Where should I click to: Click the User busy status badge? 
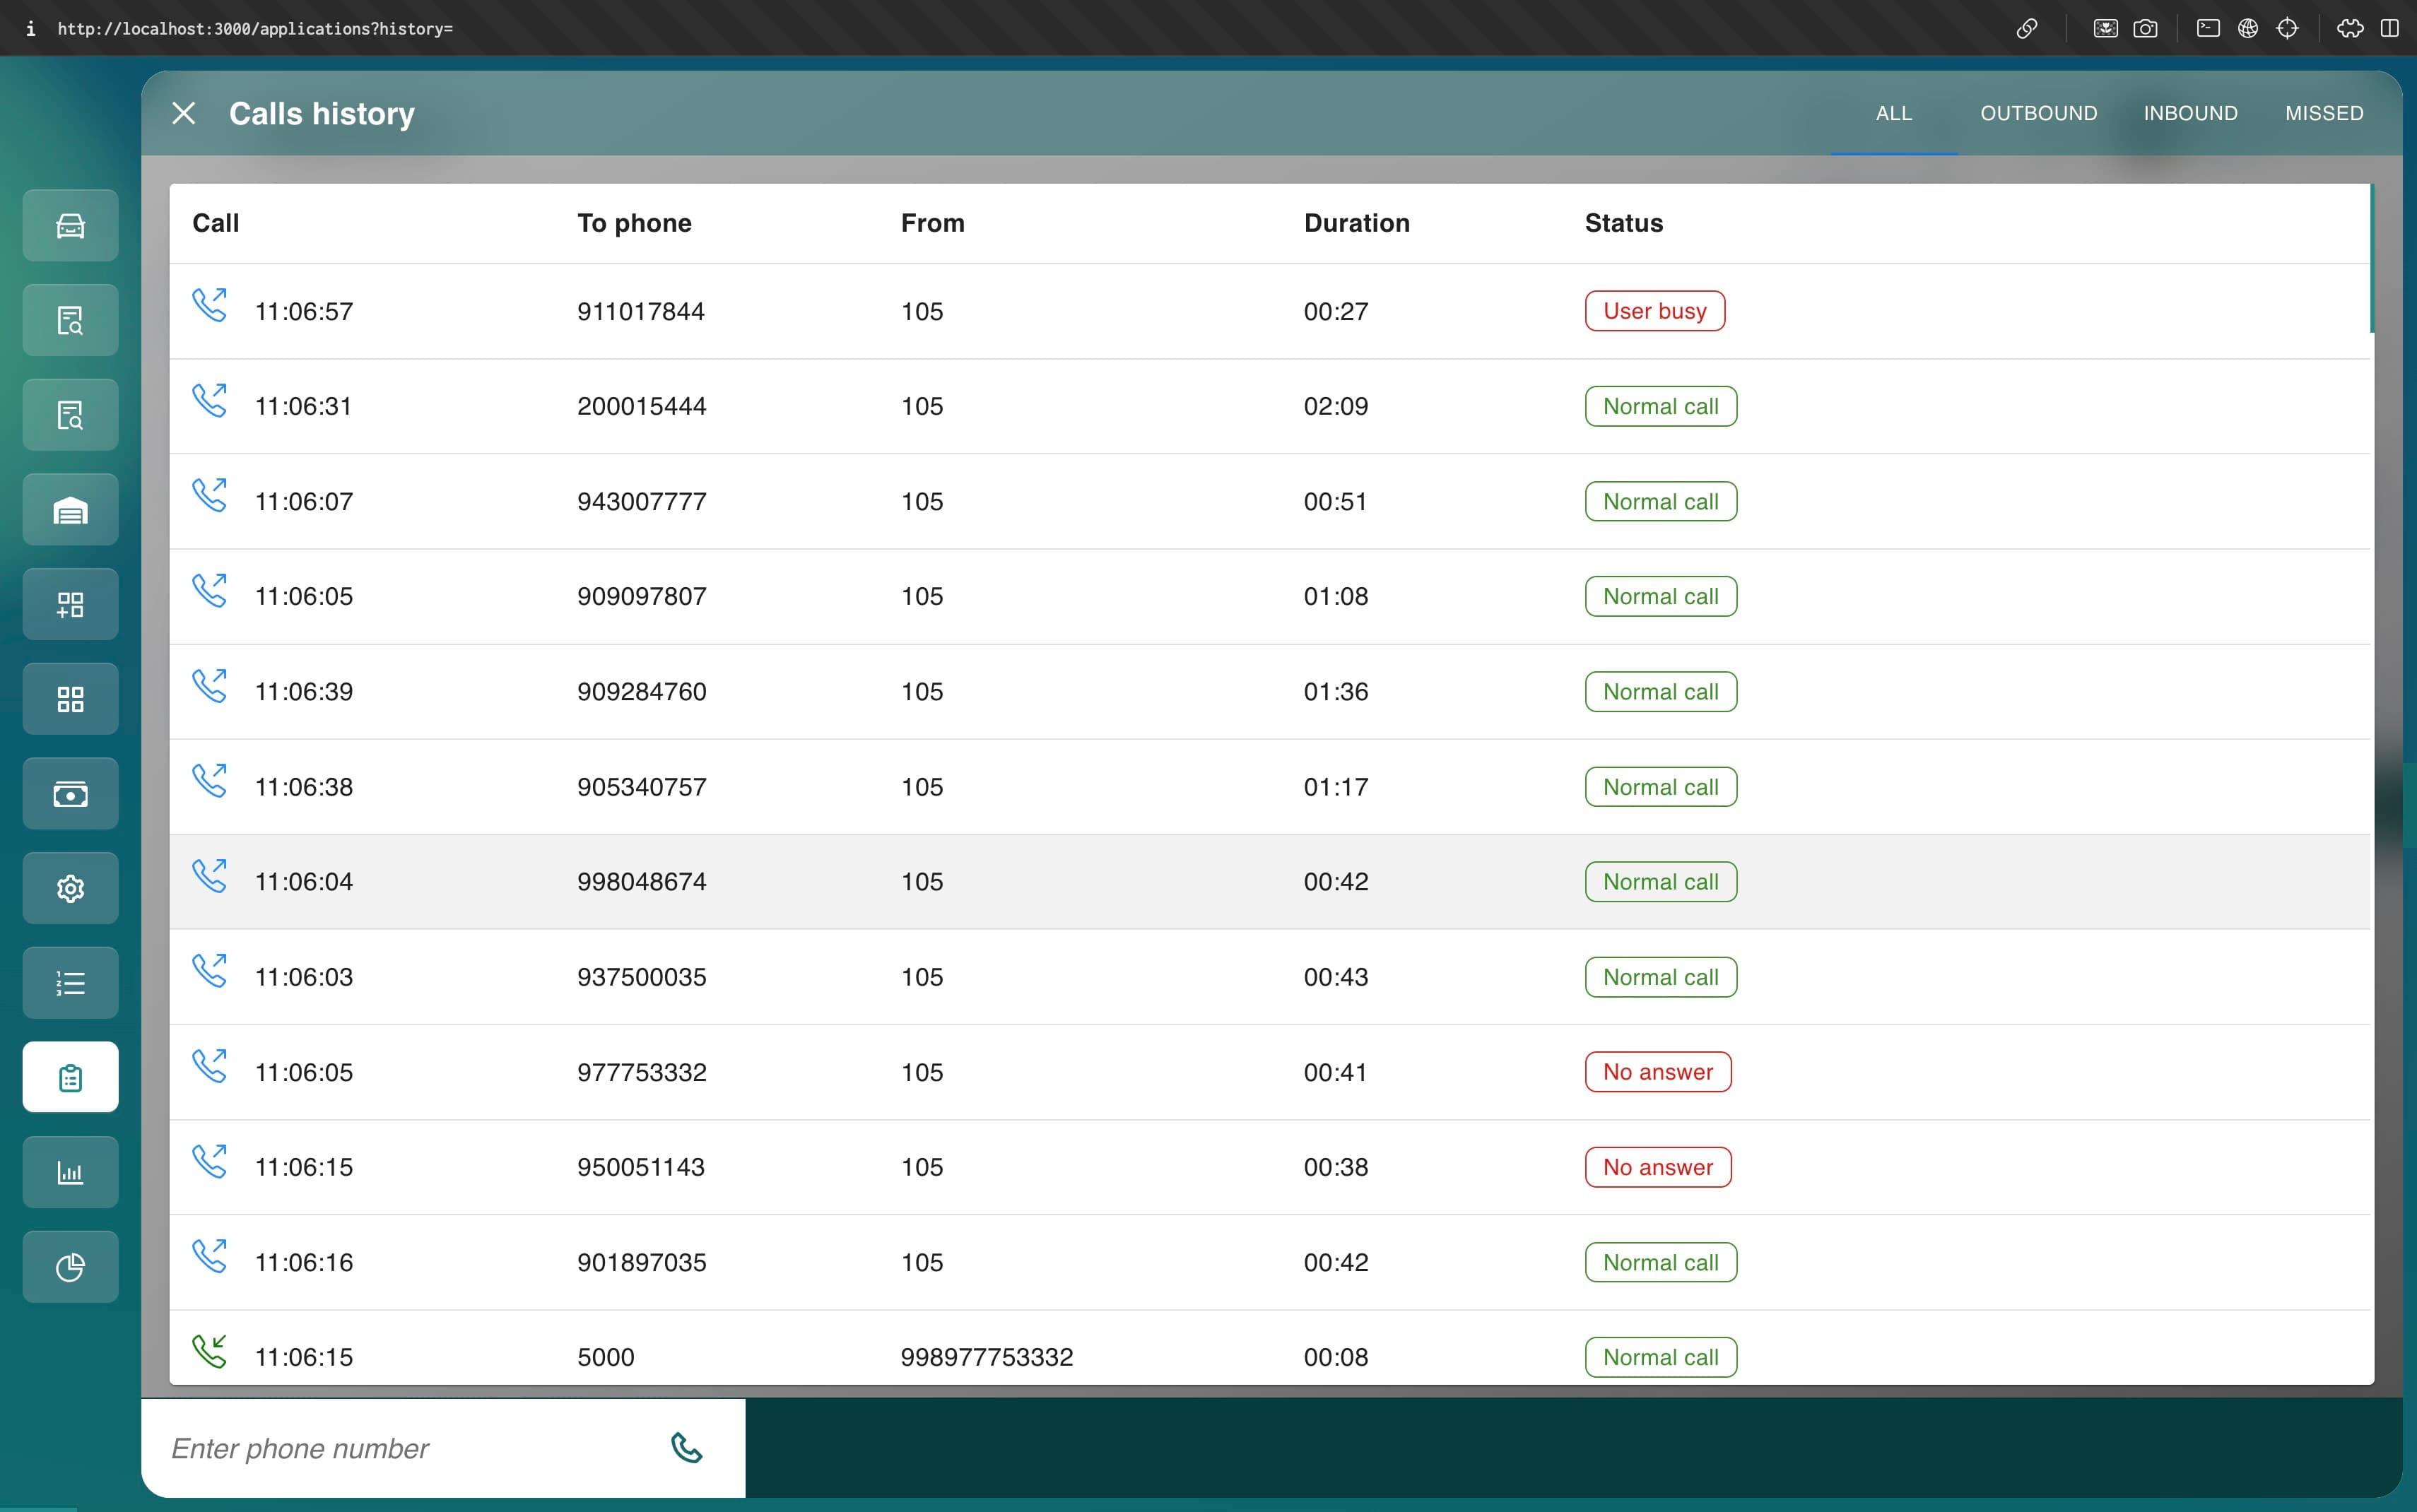click(x=1654, y=311)
